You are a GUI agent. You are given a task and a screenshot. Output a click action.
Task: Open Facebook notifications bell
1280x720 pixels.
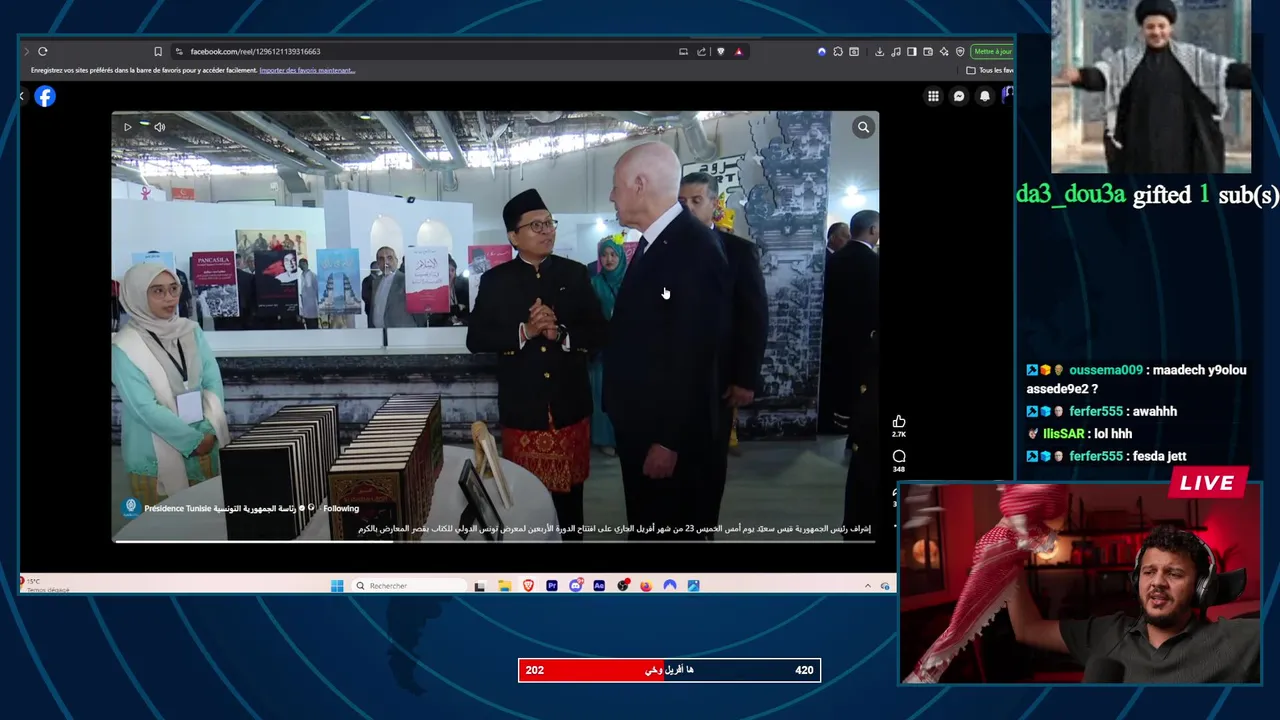click(x=985, y=96)
